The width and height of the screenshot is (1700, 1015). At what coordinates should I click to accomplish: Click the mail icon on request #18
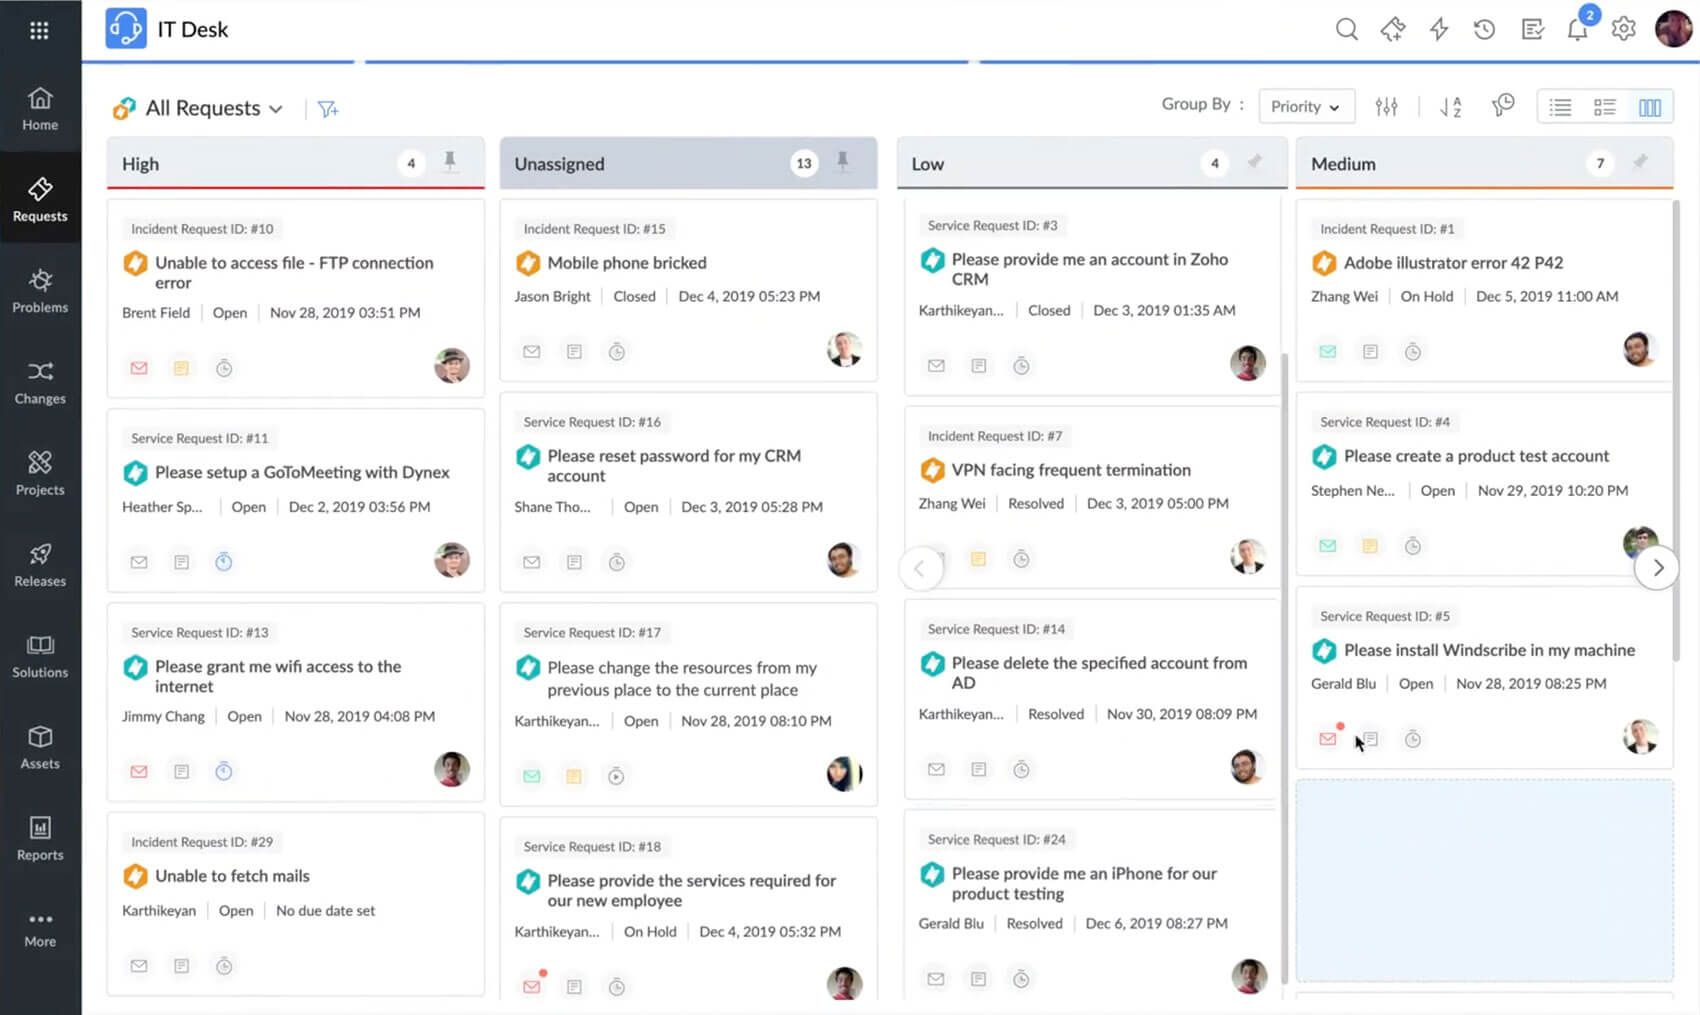coord(532,986)
